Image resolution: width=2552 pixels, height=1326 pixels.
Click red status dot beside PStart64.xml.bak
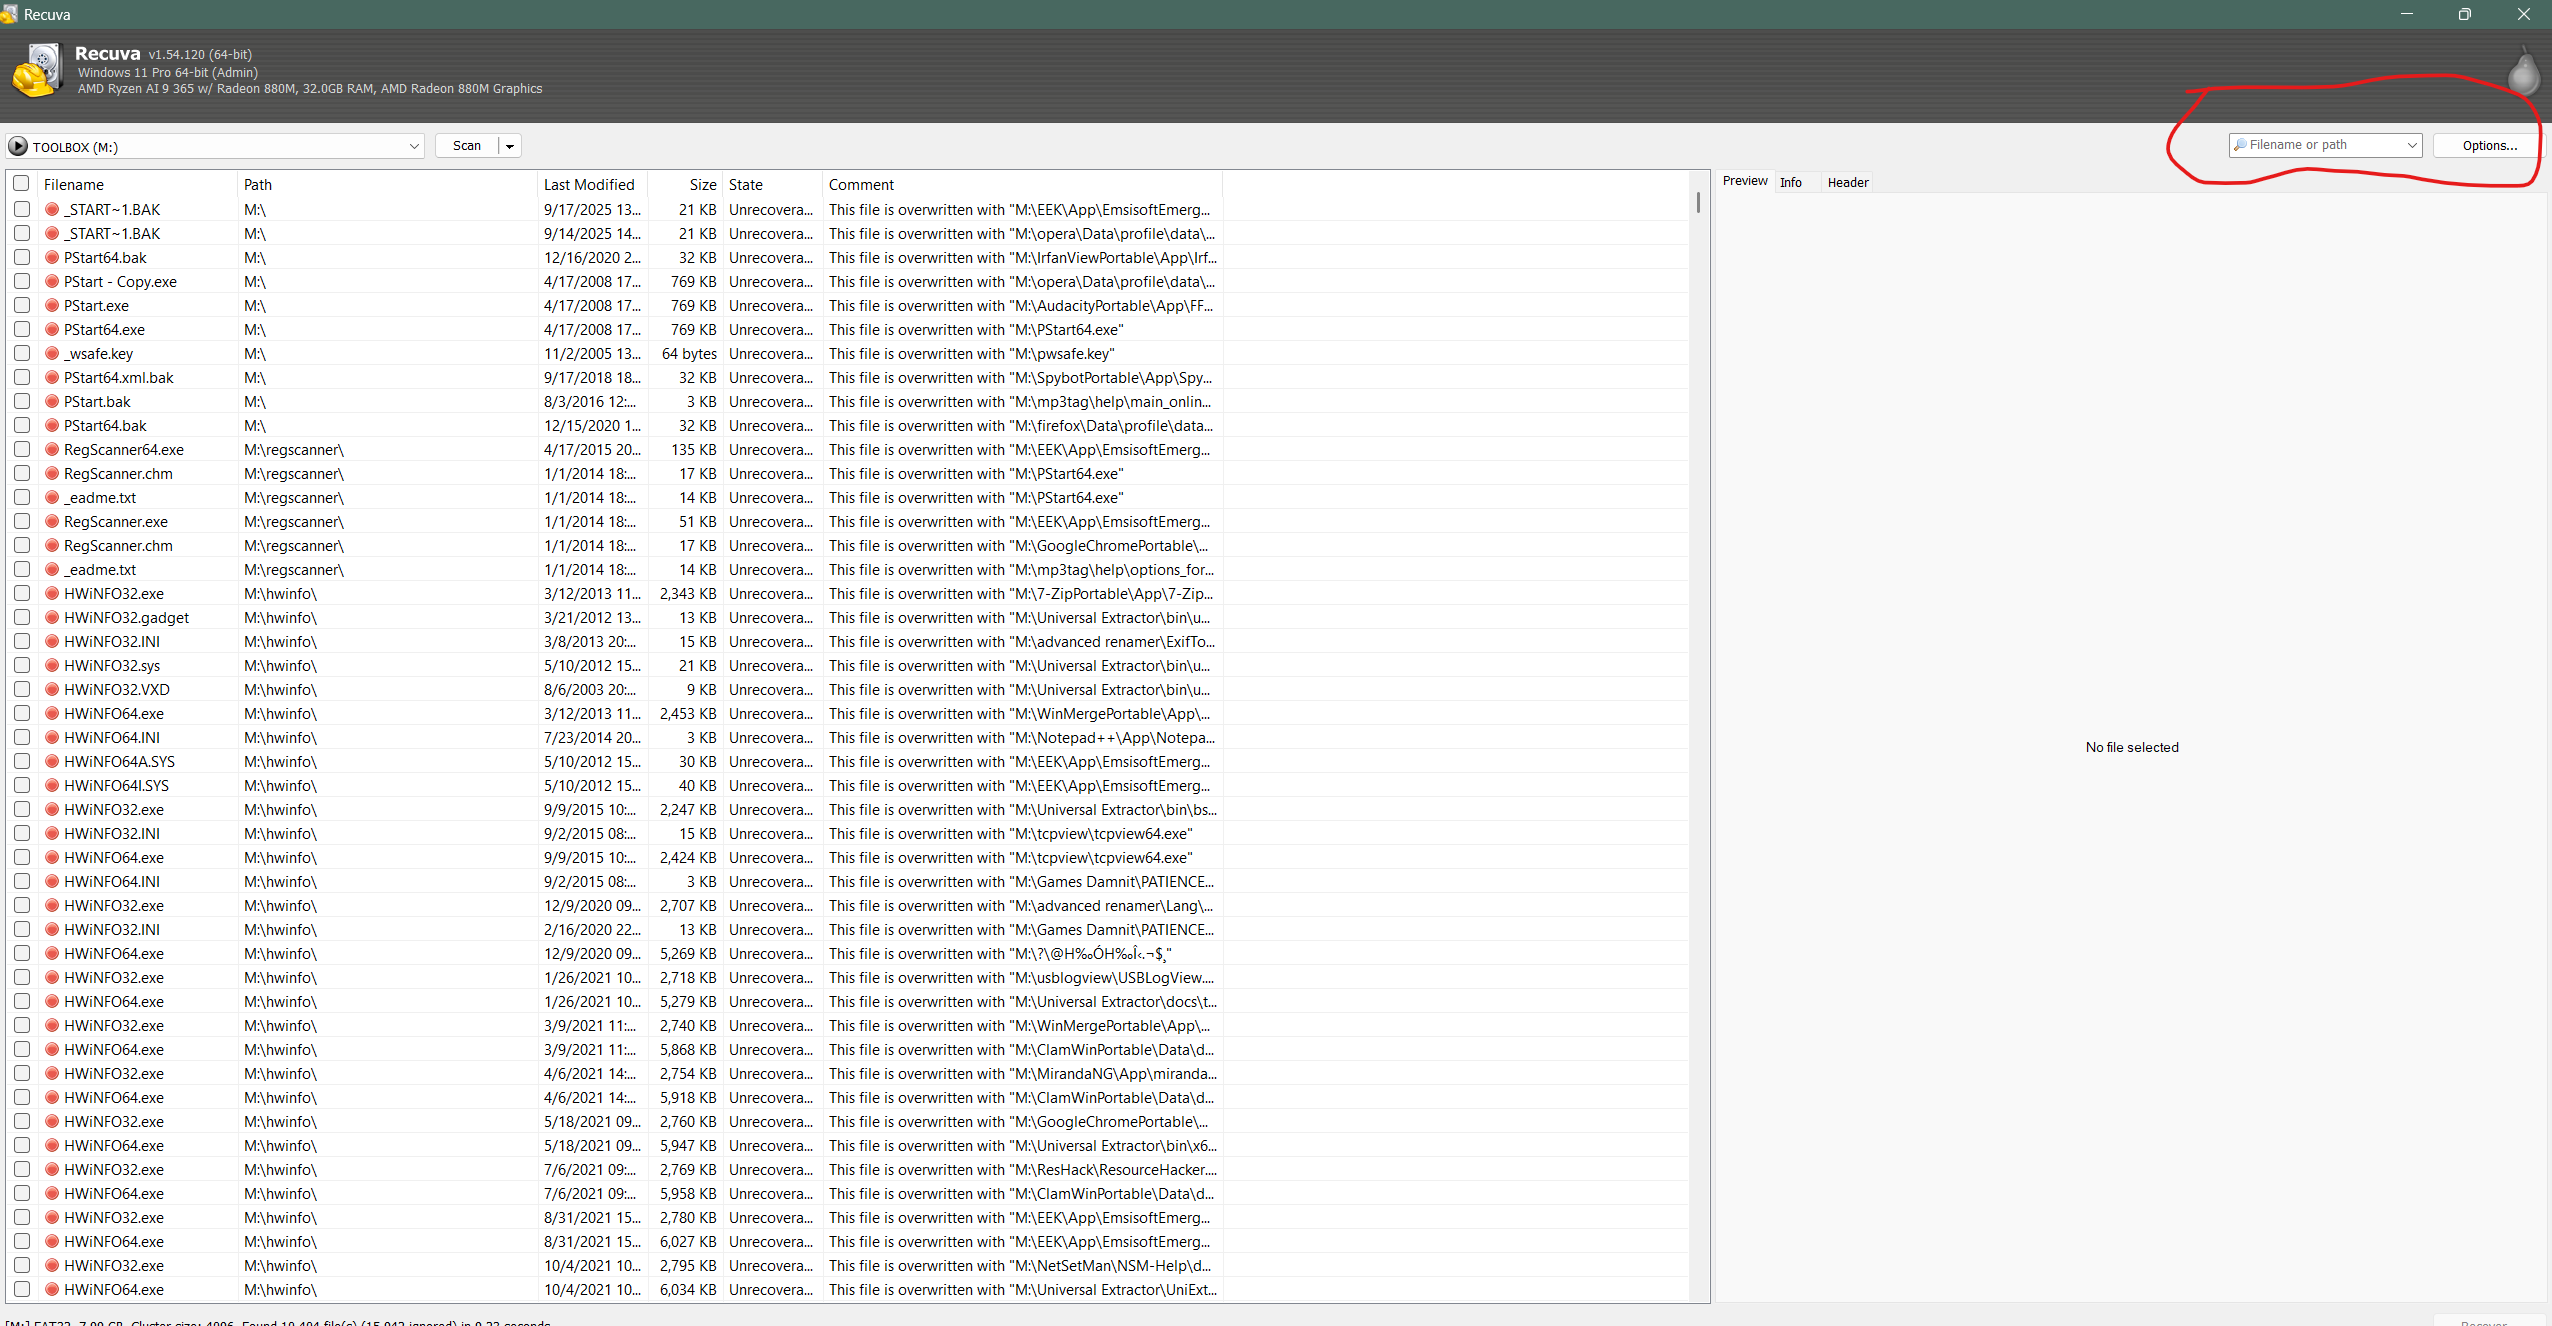coord(52,378)
